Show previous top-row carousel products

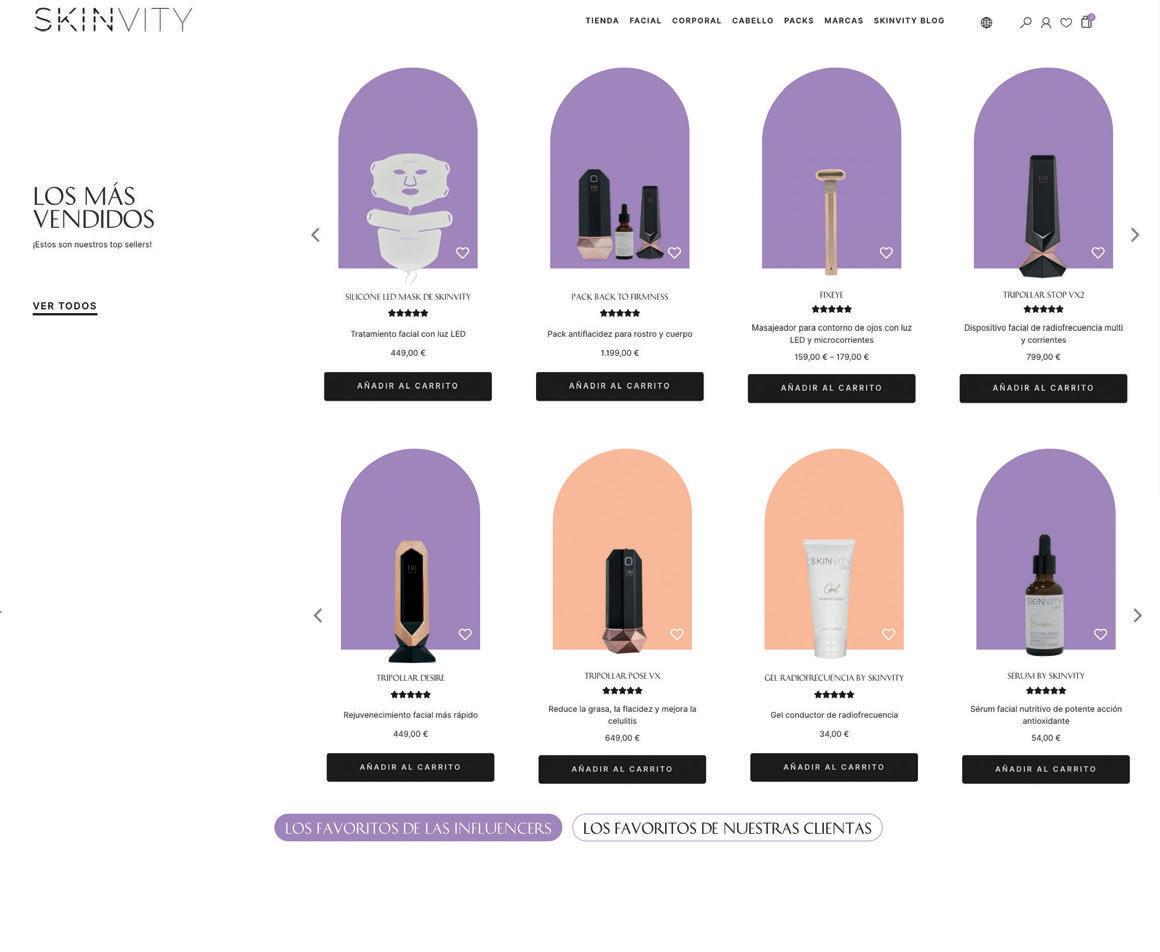315,234
